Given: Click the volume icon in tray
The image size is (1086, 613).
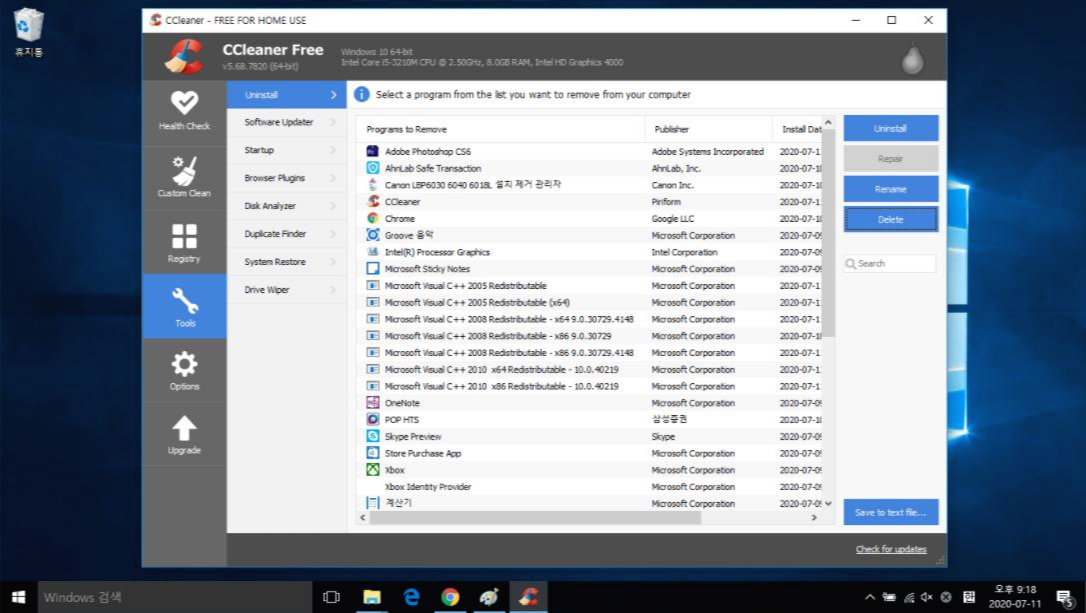Looking at the screenshot, I should pyautogui.click(x=927, y=597).
